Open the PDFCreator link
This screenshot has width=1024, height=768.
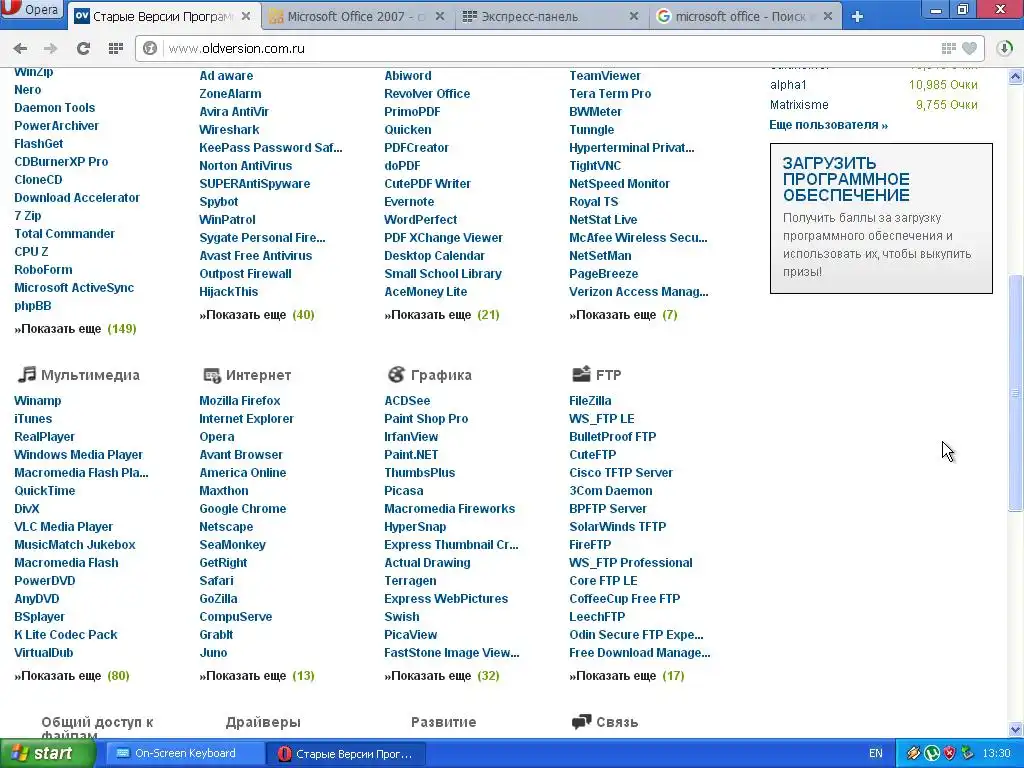[416, 148]
